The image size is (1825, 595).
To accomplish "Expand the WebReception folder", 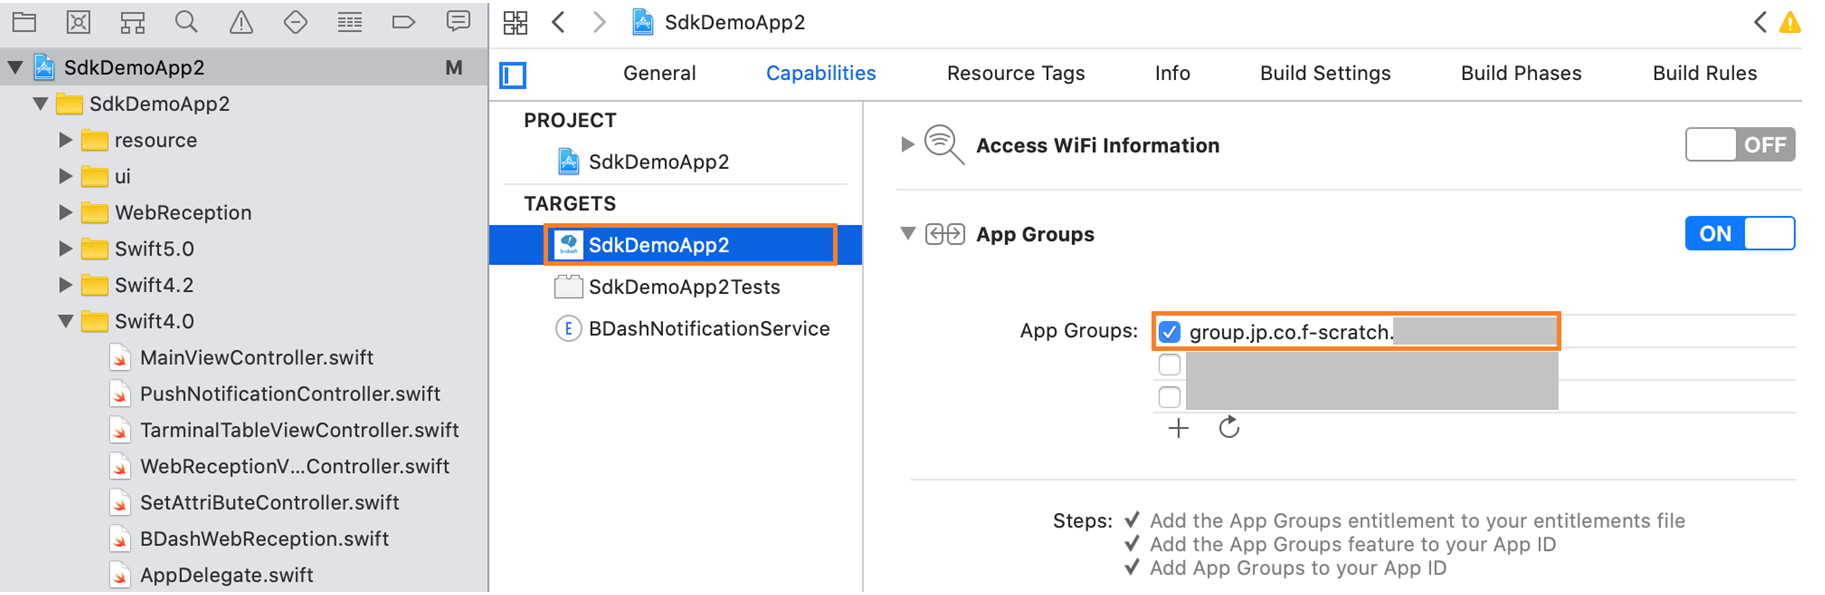I will pyautogui.click(x=65, y=212).
